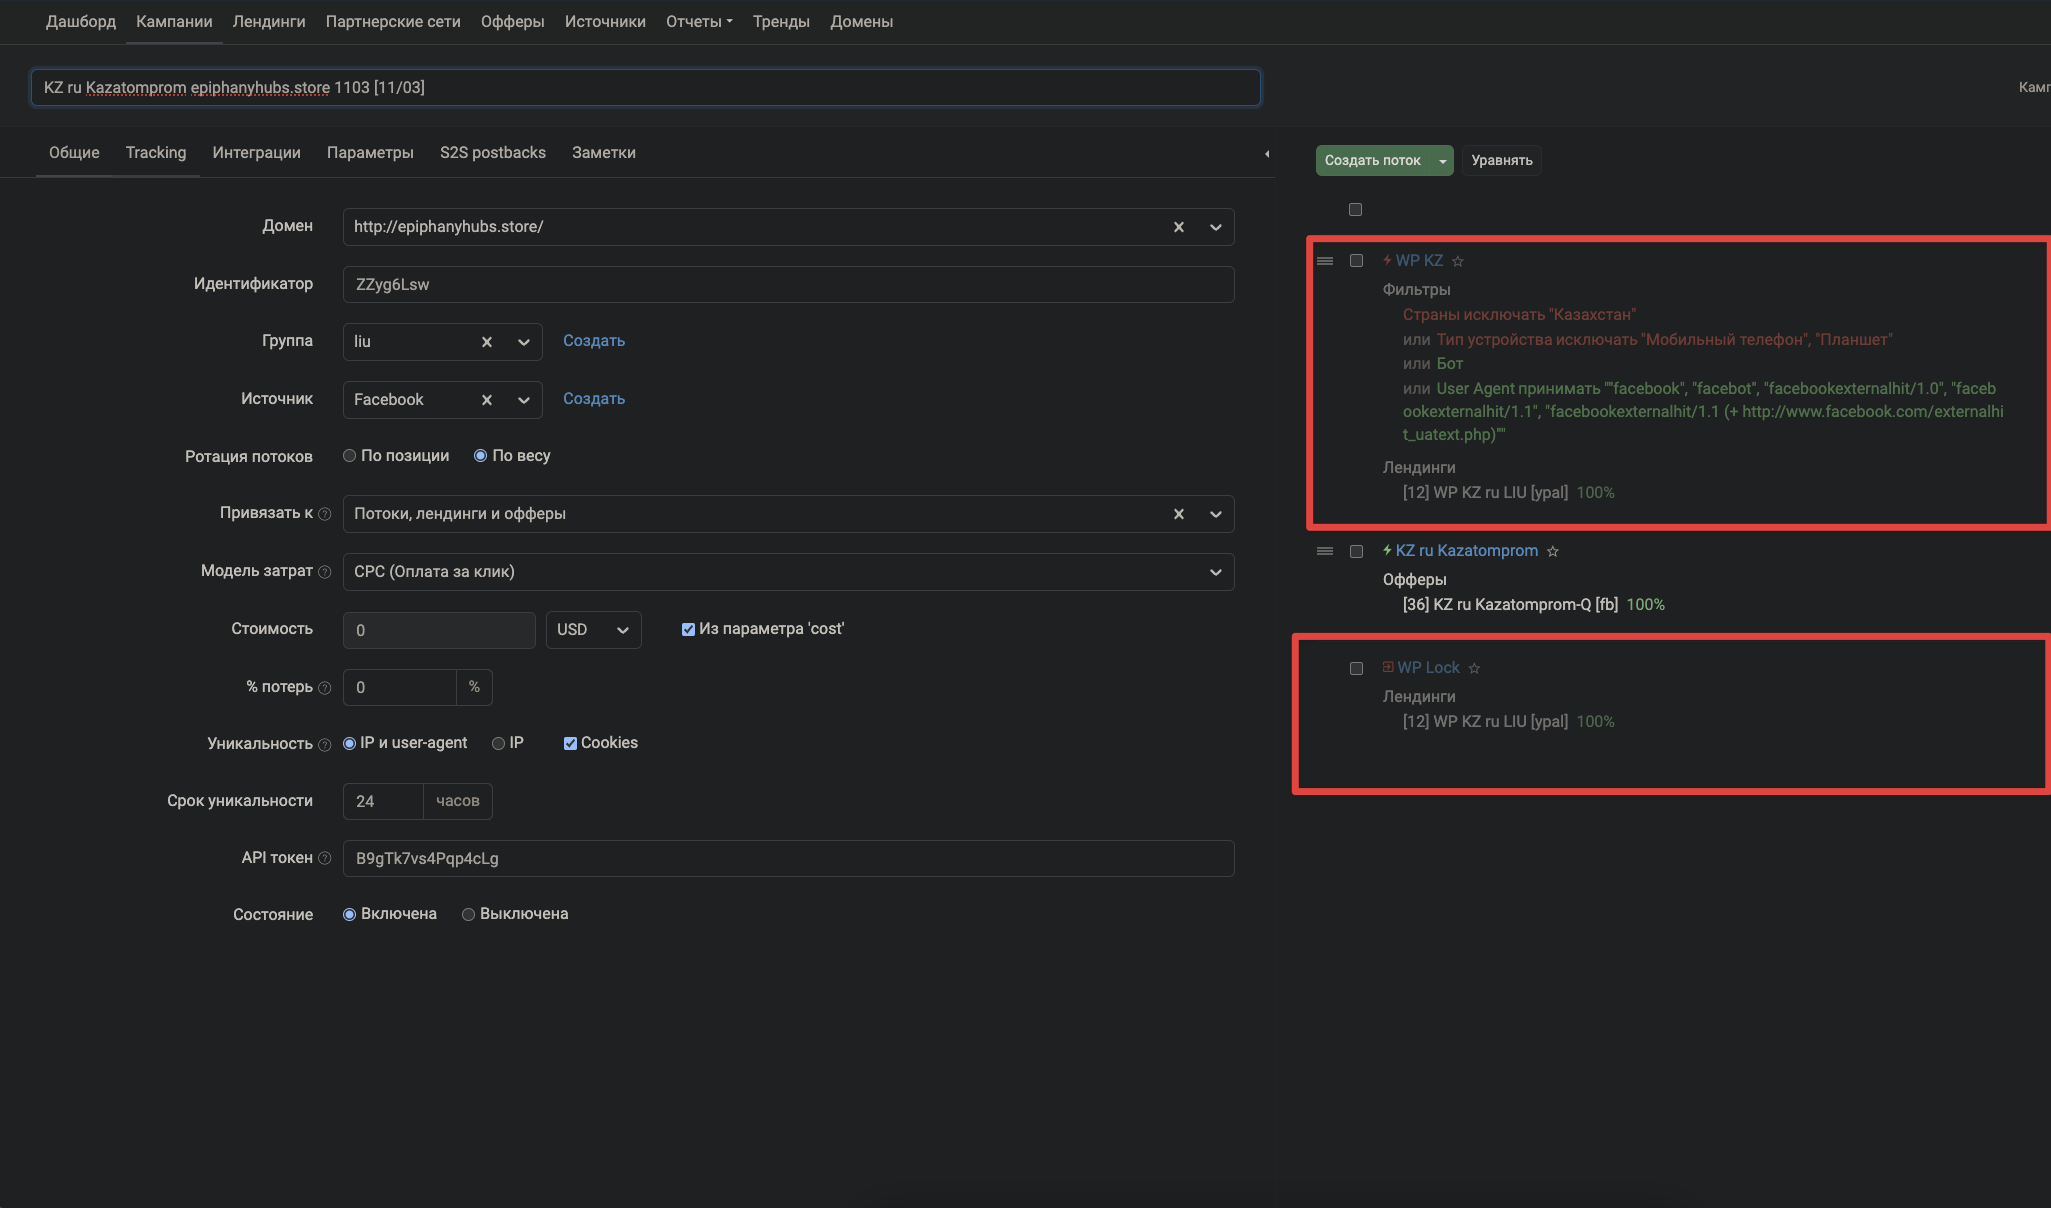Open the Офферы section

coord(512,22)
